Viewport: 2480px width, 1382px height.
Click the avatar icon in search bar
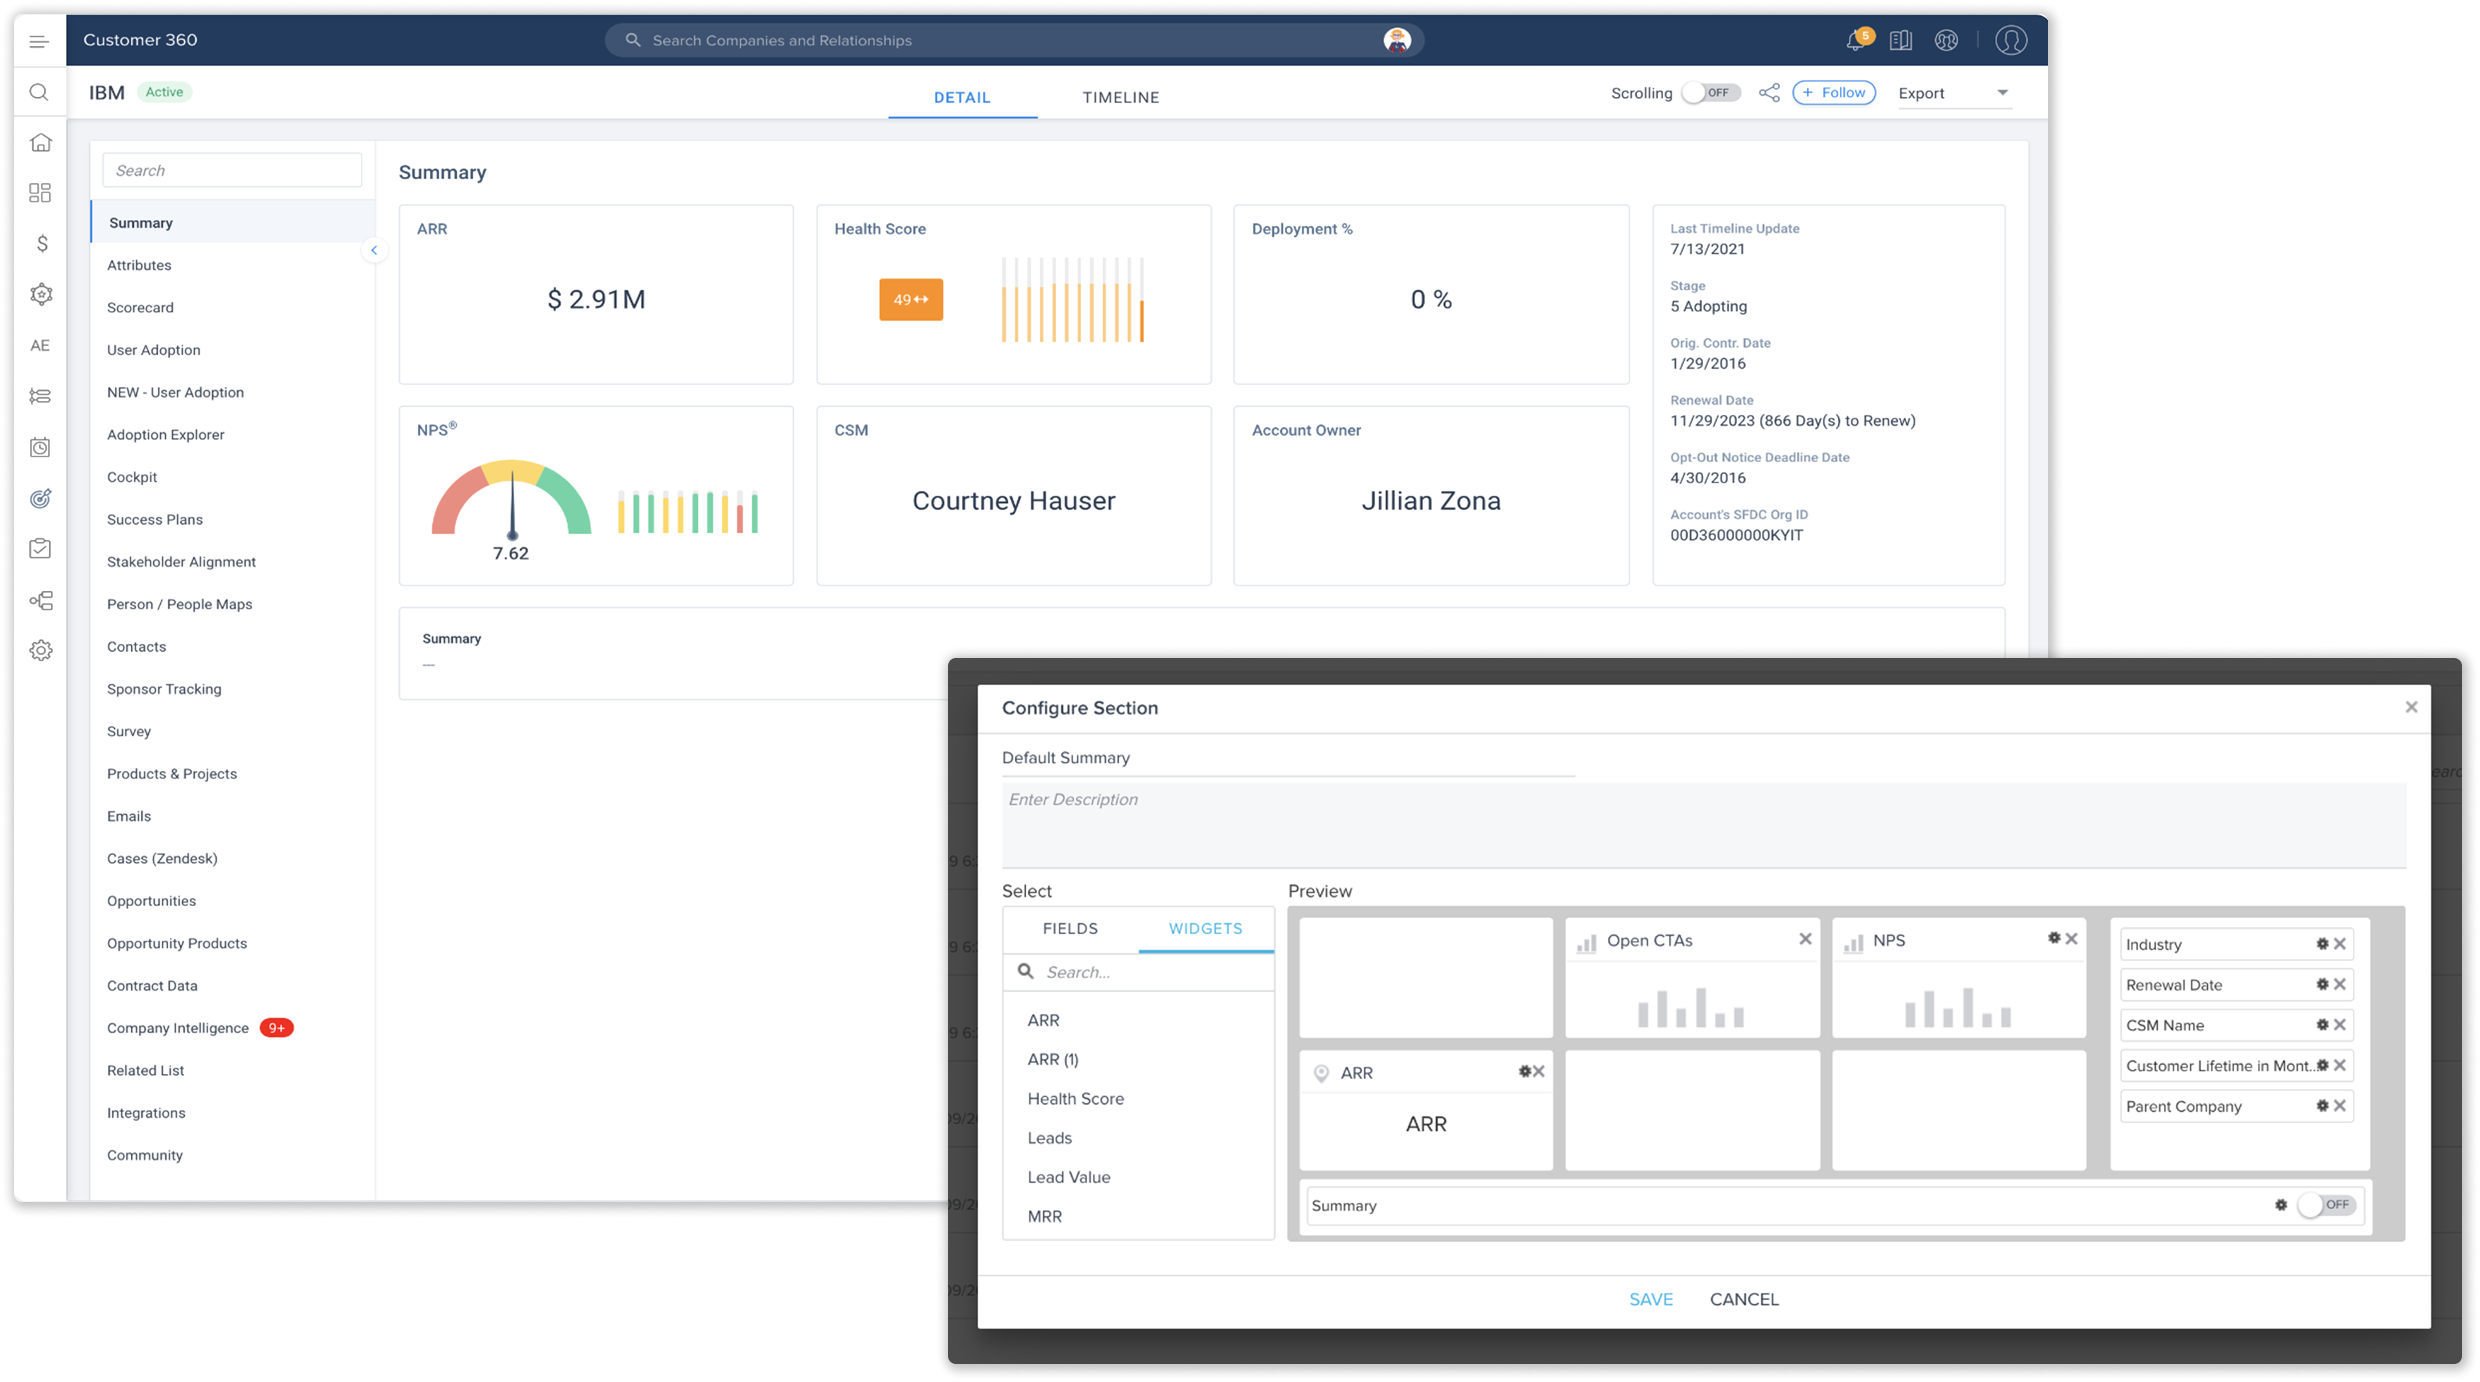pyautogui.click(x=1397, y=40)
